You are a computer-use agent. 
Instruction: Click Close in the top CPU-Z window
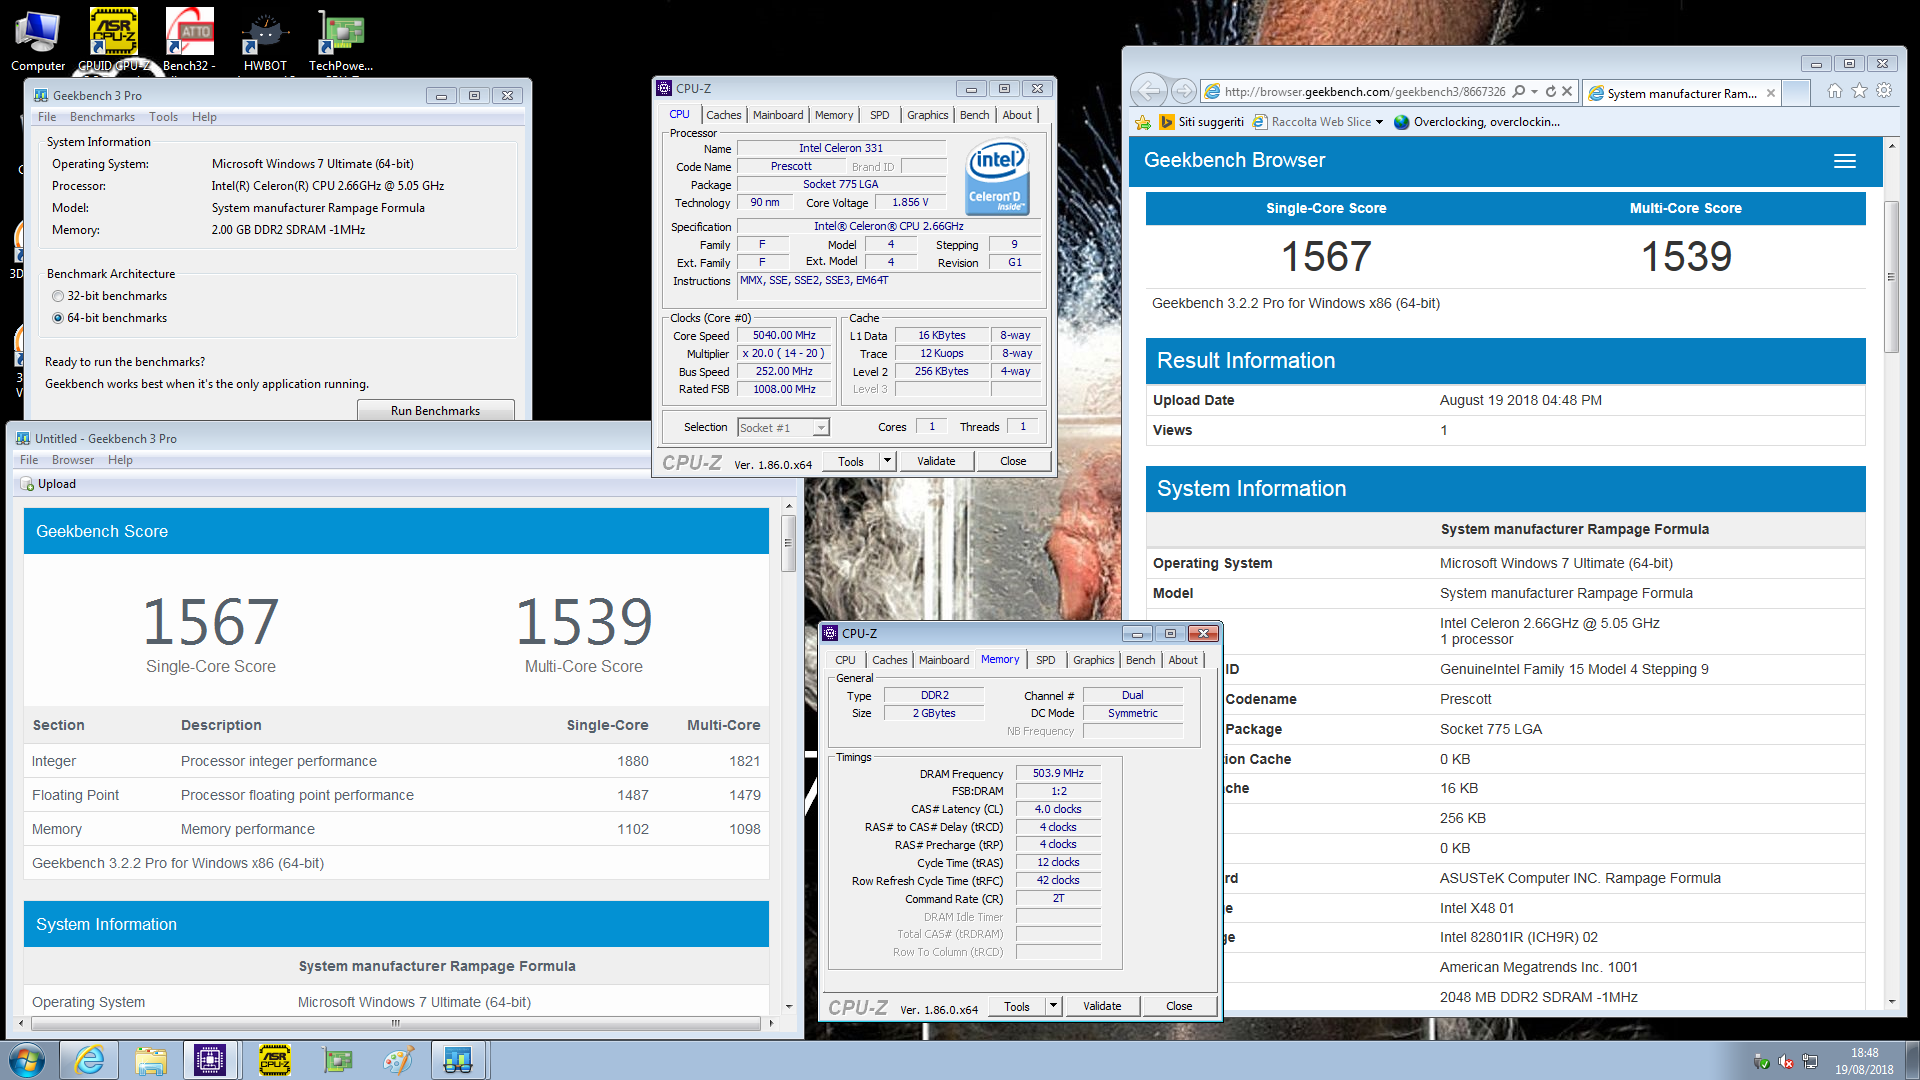tap(1013, 461)
